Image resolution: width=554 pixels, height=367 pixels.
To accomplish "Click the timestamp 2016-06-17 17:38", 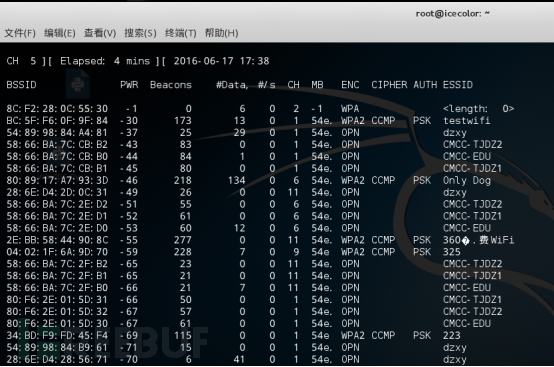I will 221,61.
